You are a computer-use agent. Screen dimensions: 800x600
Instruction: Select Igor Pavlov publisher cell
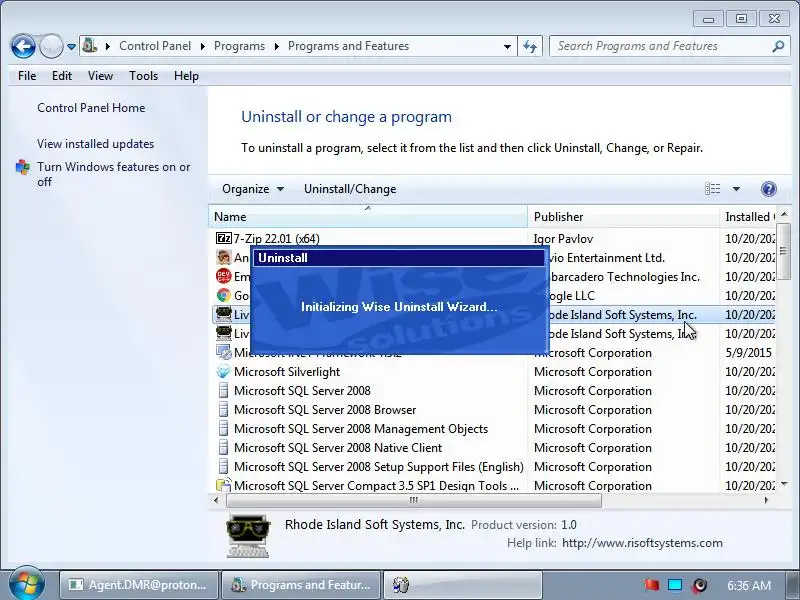point(563,239)
